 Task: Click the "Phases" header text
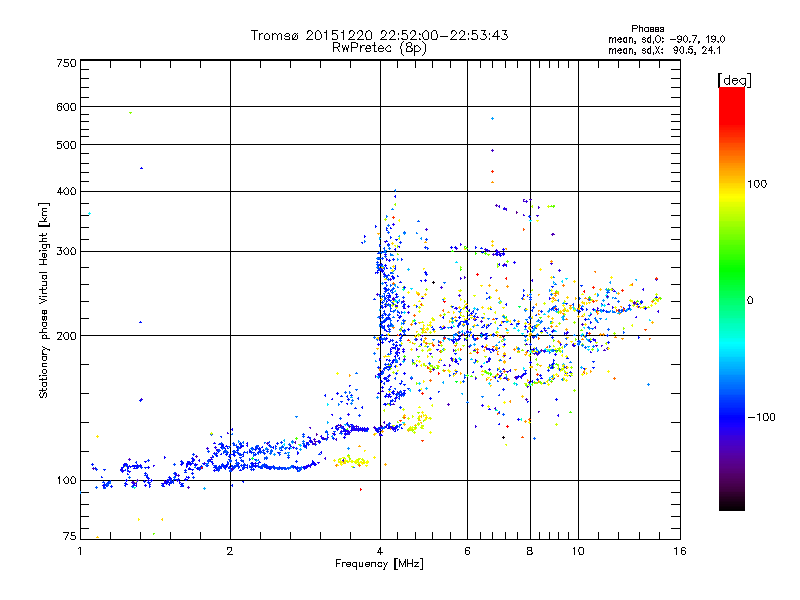[x=647, y=29]
